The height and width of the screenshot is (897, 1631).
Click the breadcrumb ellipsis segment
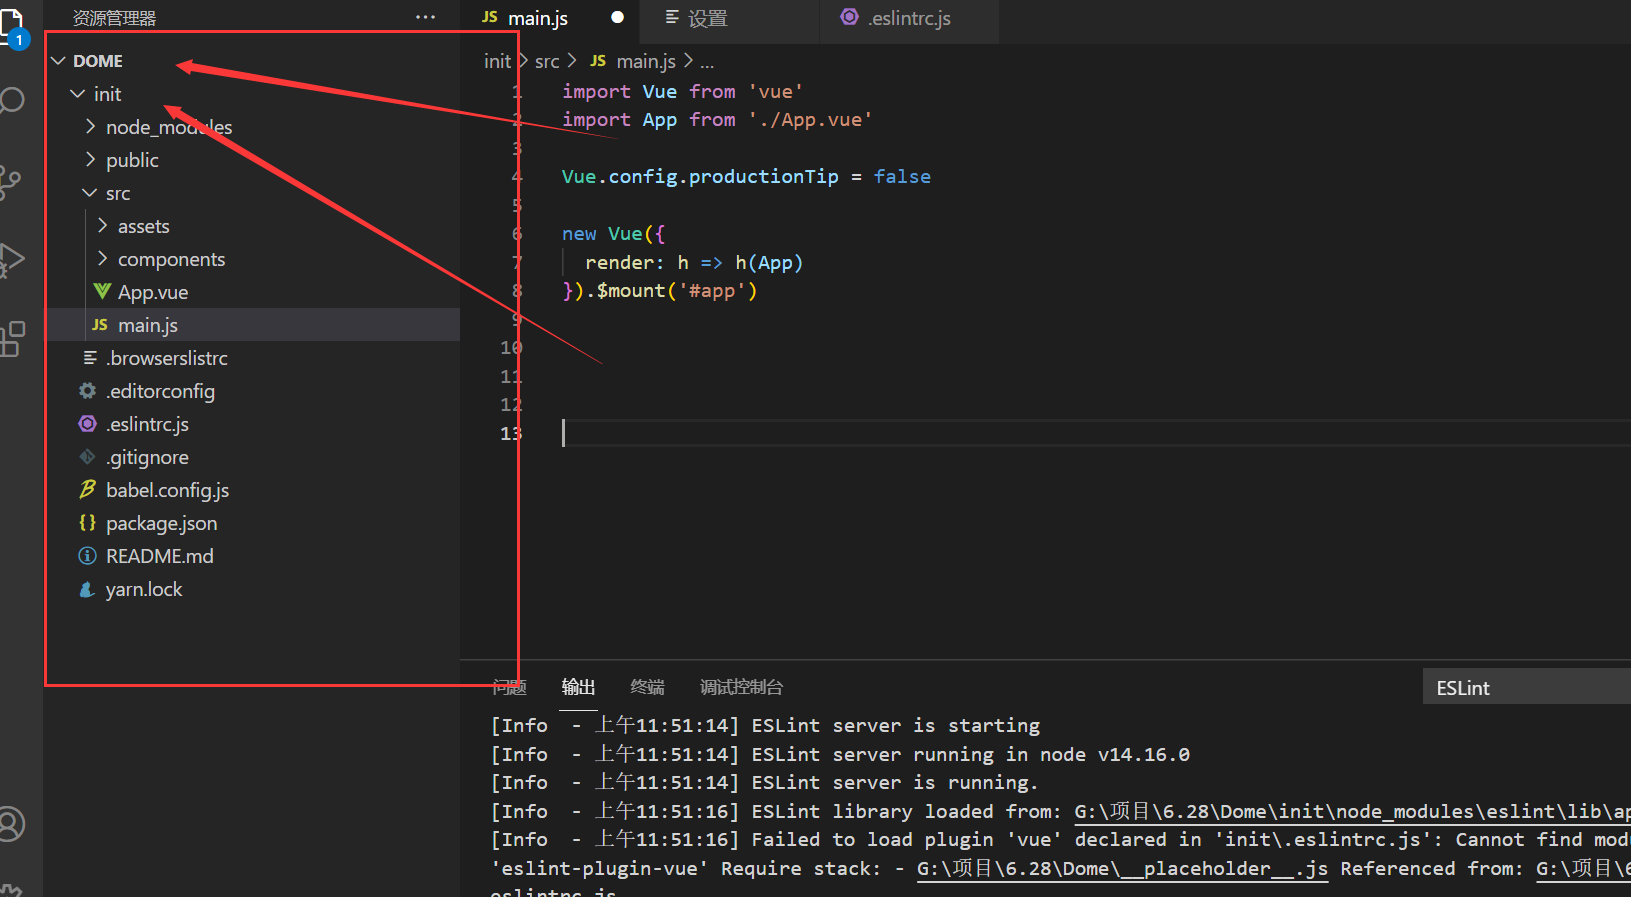tap(707, 61)
